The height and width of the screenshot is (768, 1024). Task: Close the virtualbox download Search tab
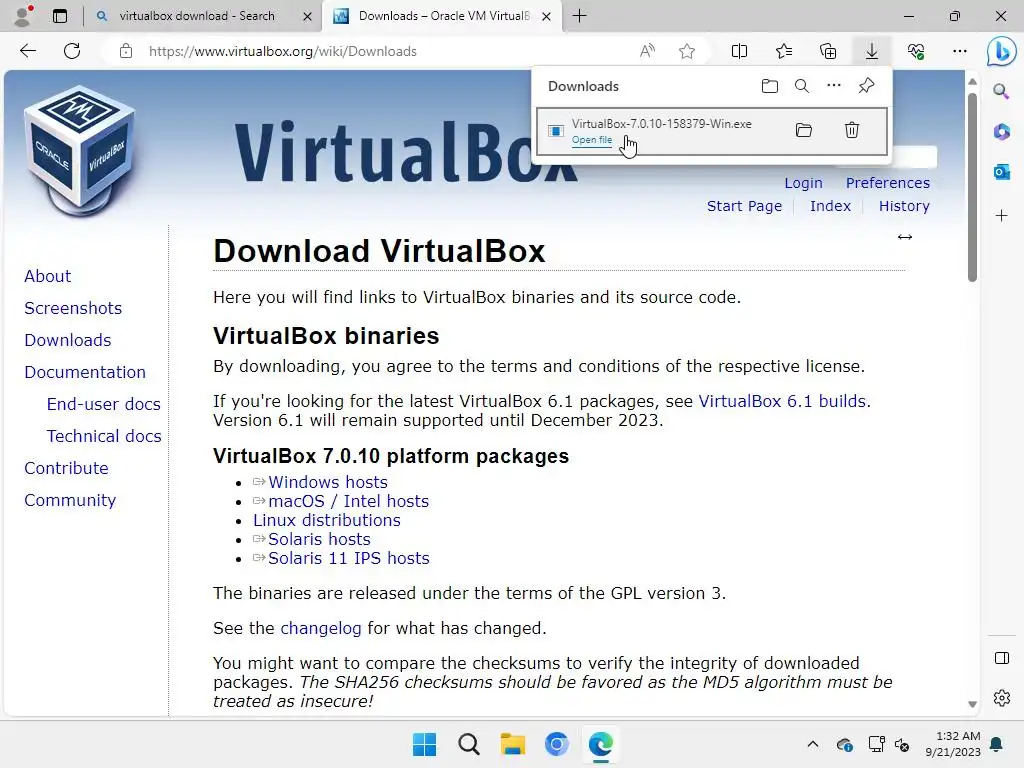coord(307,16)
